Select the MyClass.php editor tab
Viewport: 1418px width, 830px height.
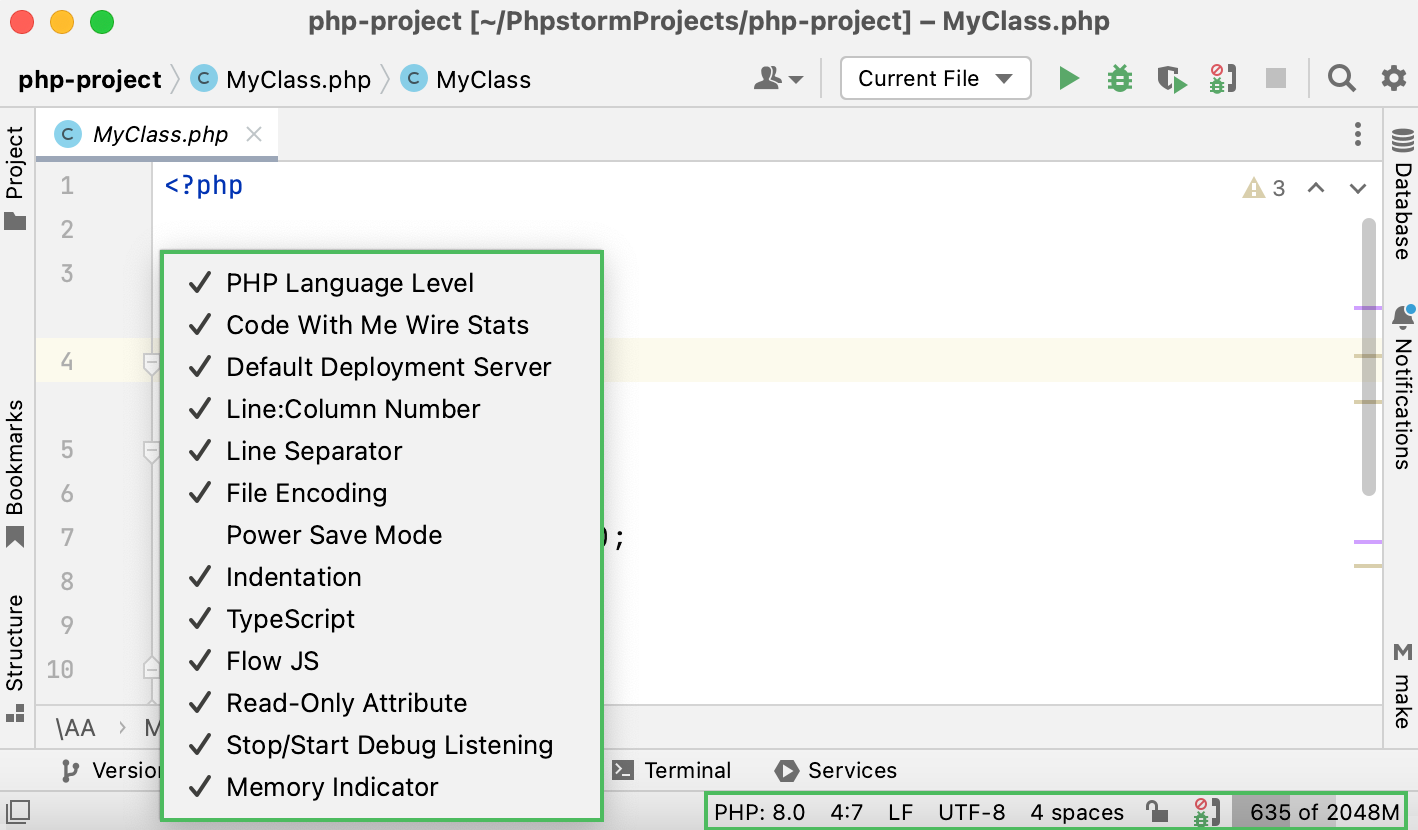click(x=157, y=135)
